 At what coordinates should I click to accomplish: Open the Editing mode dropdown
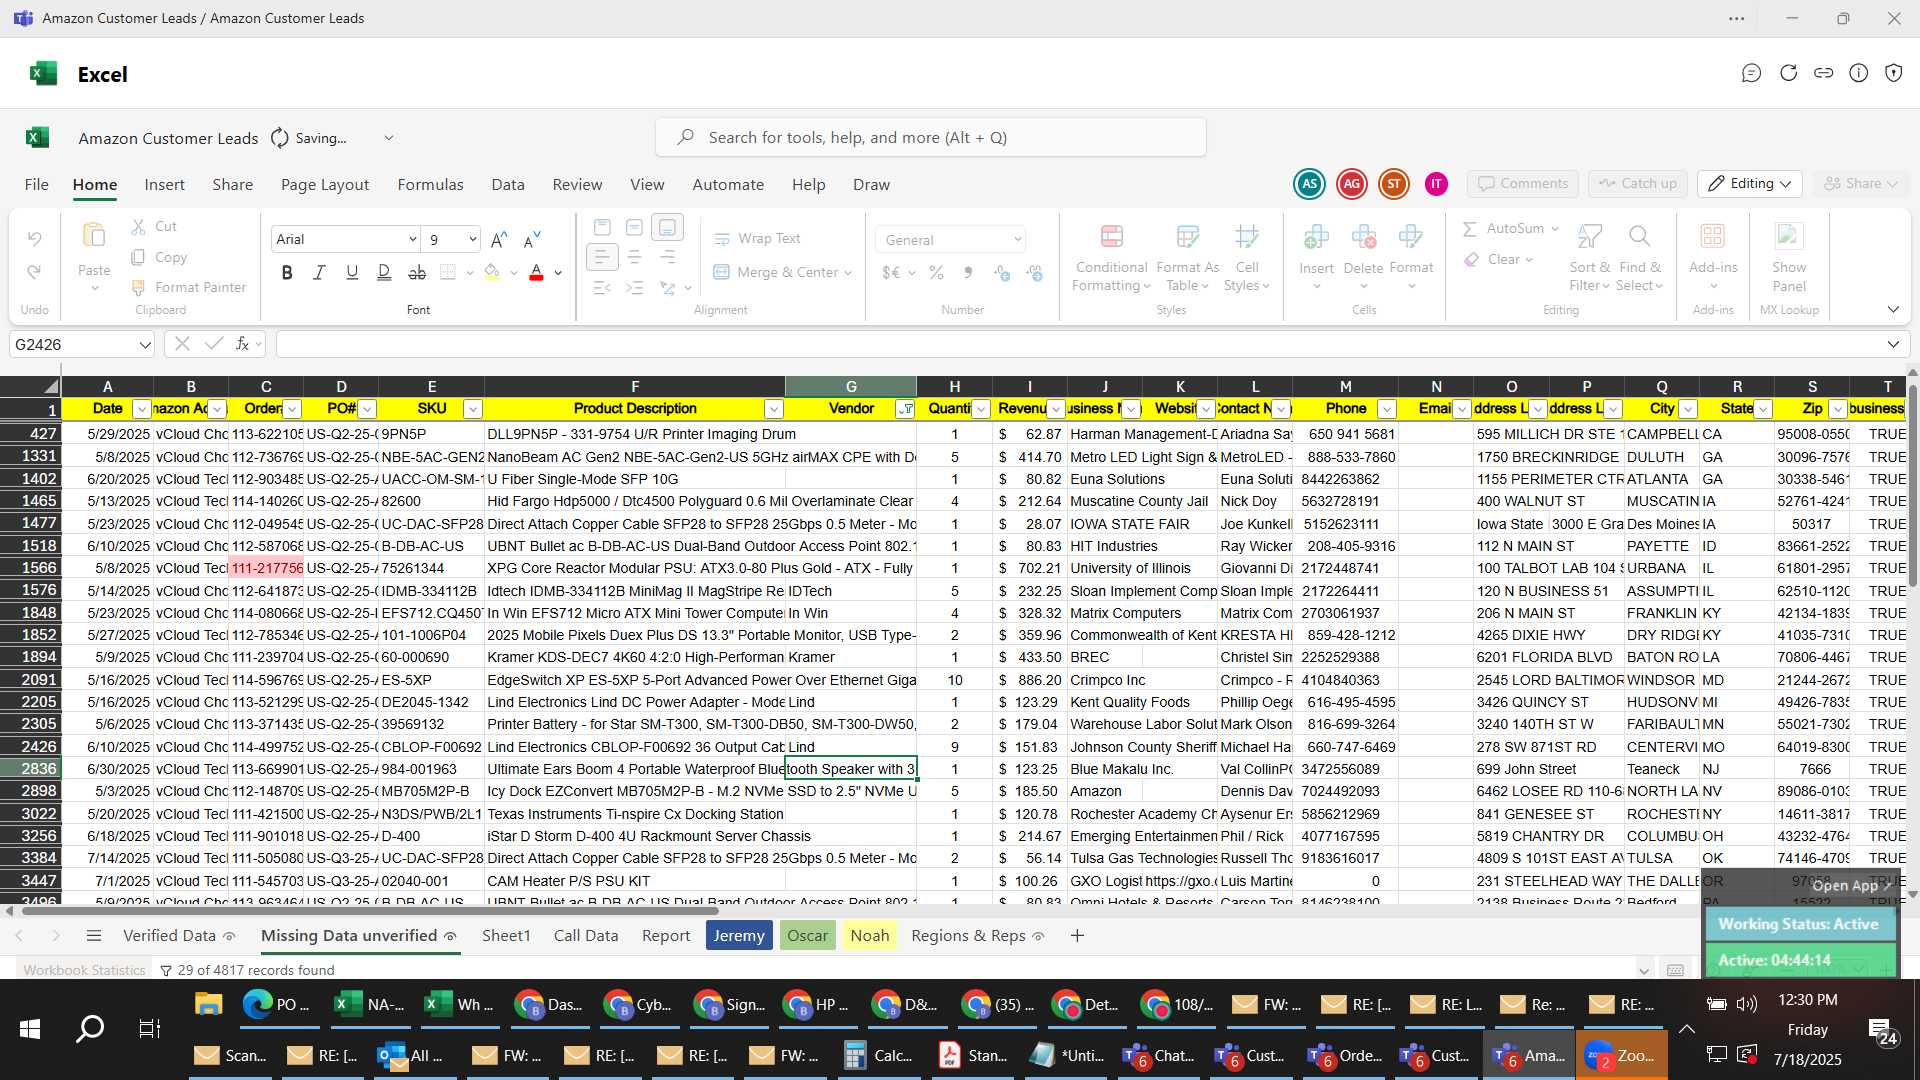(1751, 184)
